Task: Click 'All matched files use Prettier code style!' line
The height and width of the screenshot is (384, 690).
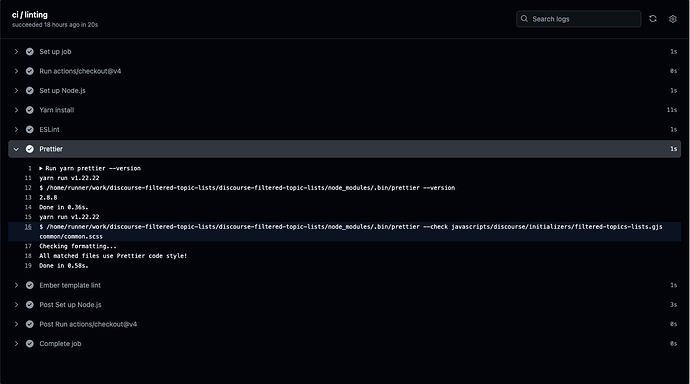Action: pos(113,256)
